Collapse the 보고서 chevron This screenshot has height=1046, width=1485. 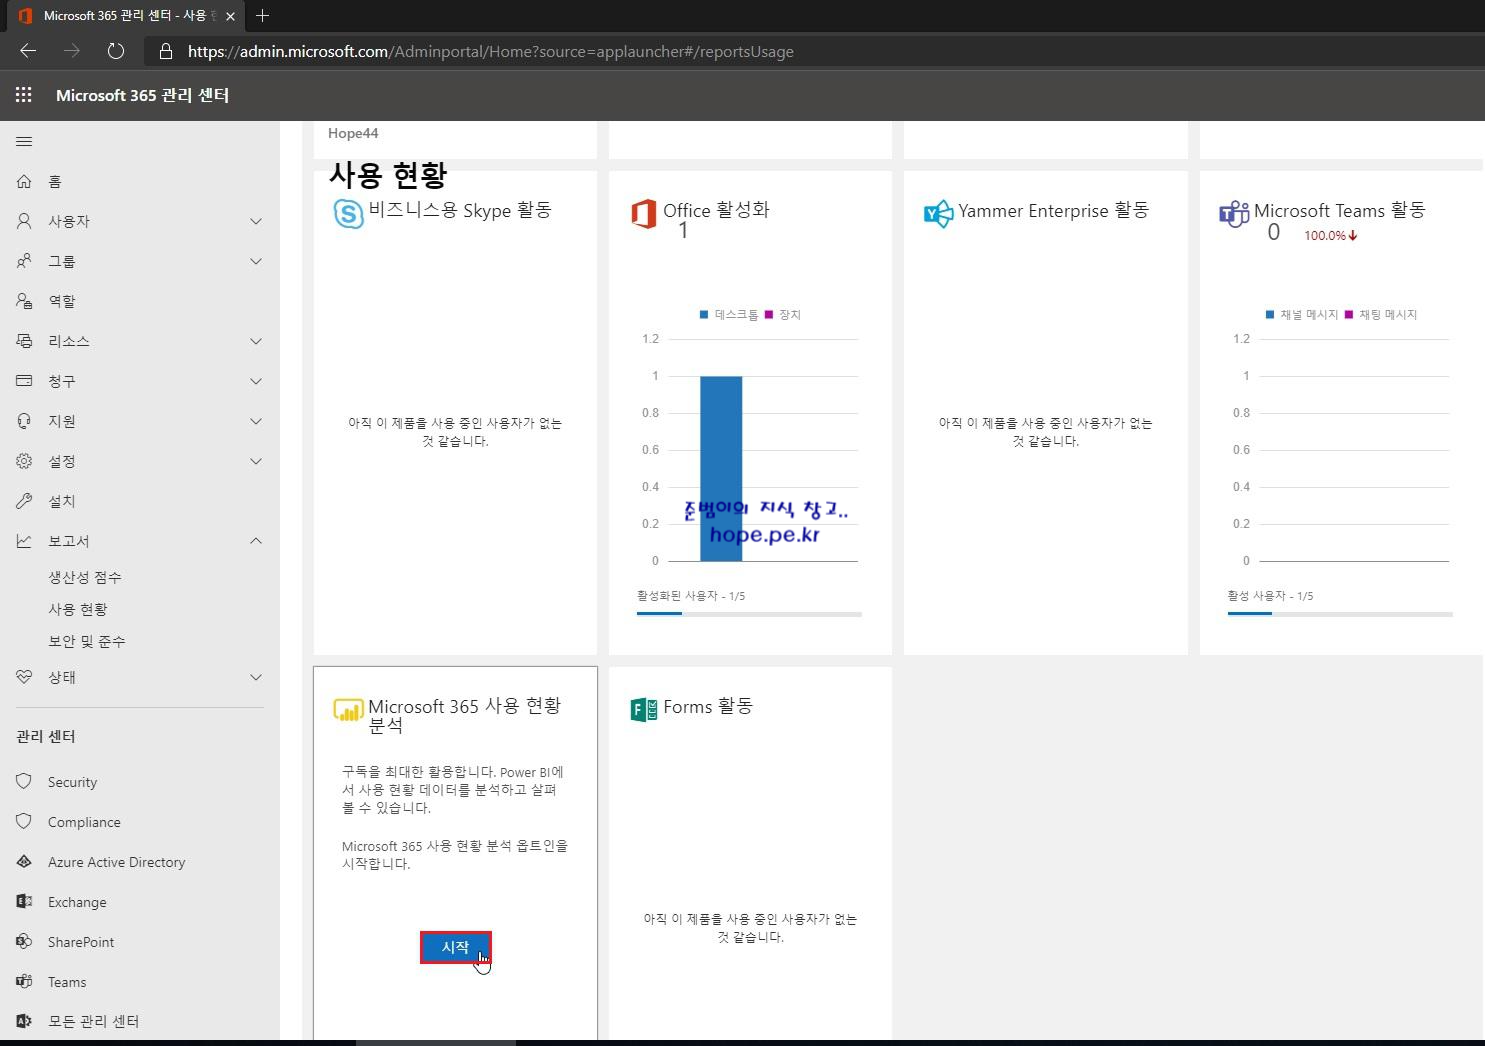(256, 541)
